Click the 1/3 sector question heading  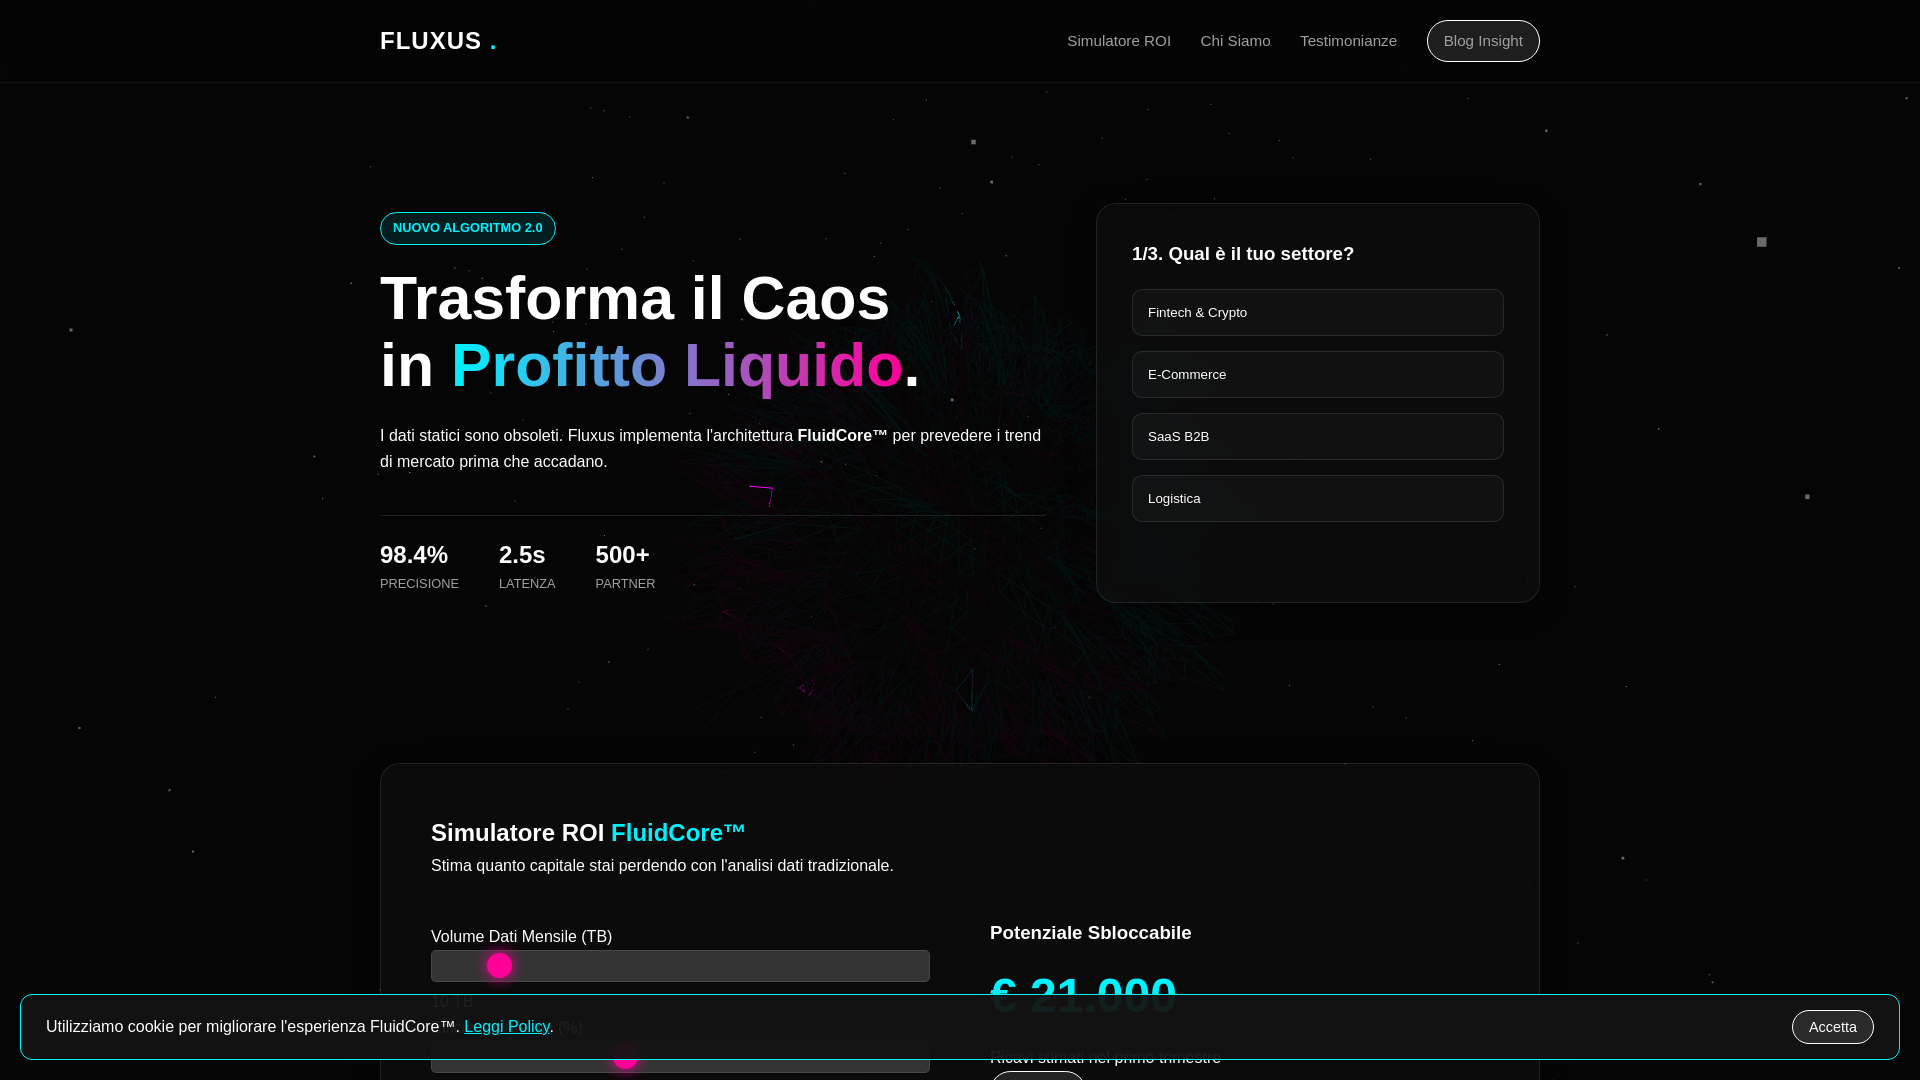(1242, 254)
